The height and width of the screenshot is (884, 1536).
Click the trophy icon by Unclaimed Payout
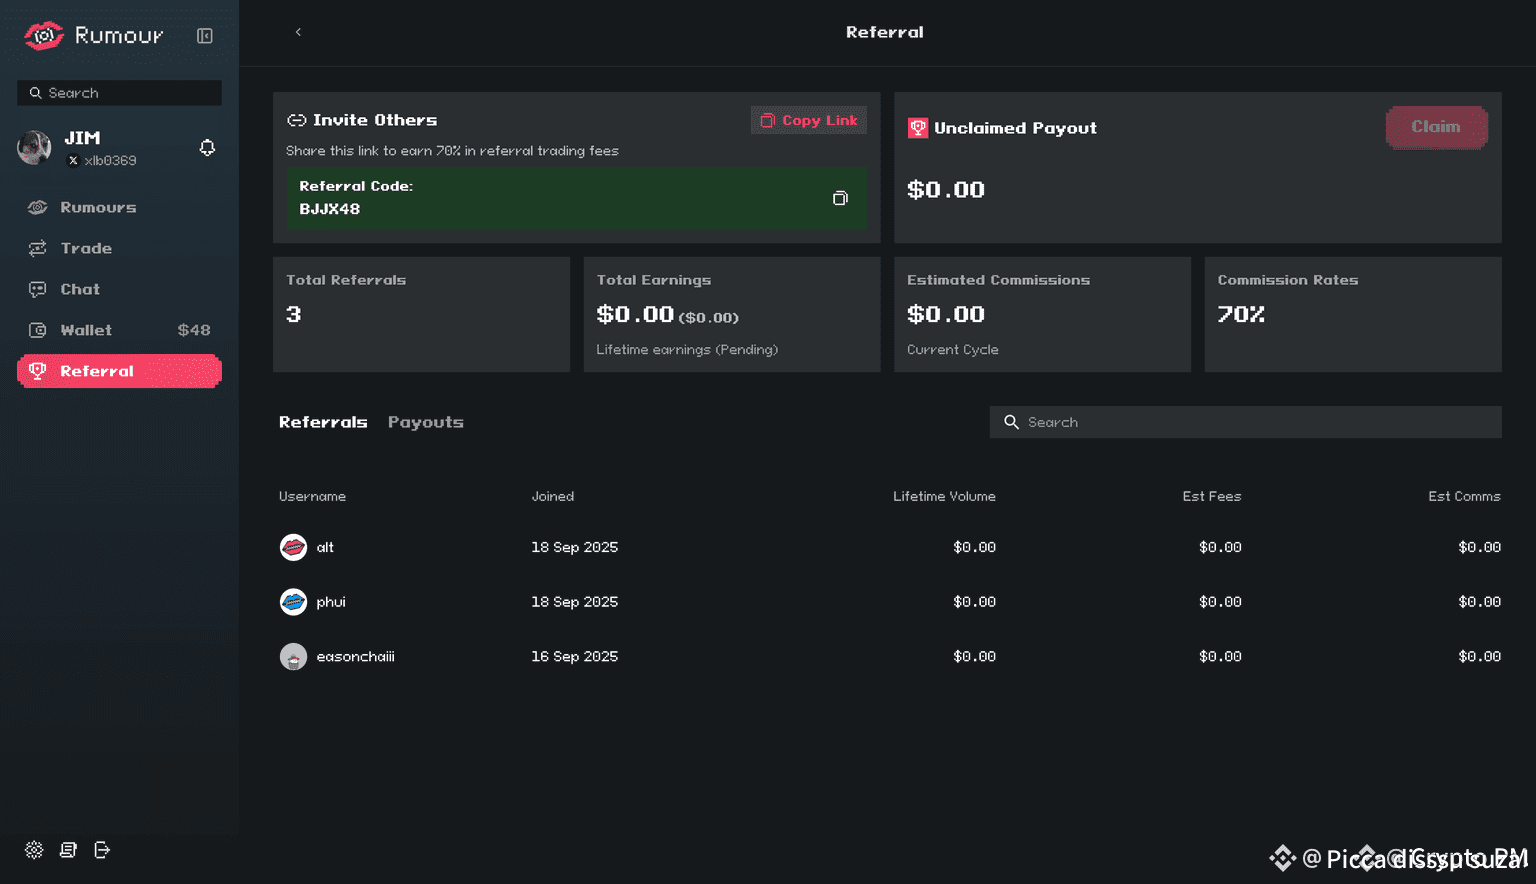pyautogui.click(x=917, y=128)
